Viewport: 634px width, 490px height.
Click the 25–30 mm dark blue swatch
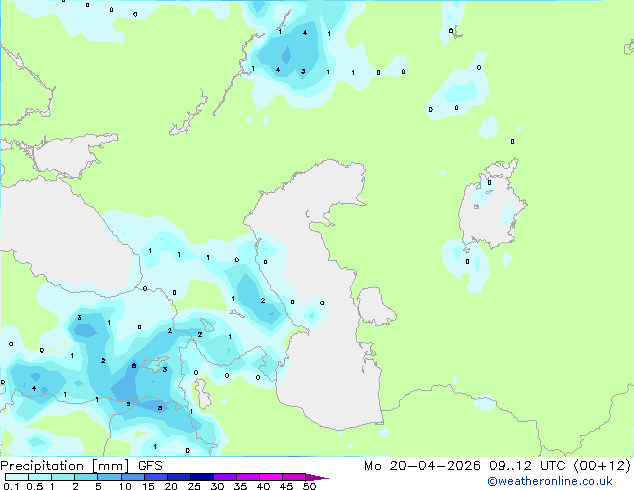[x=202, y=477]
